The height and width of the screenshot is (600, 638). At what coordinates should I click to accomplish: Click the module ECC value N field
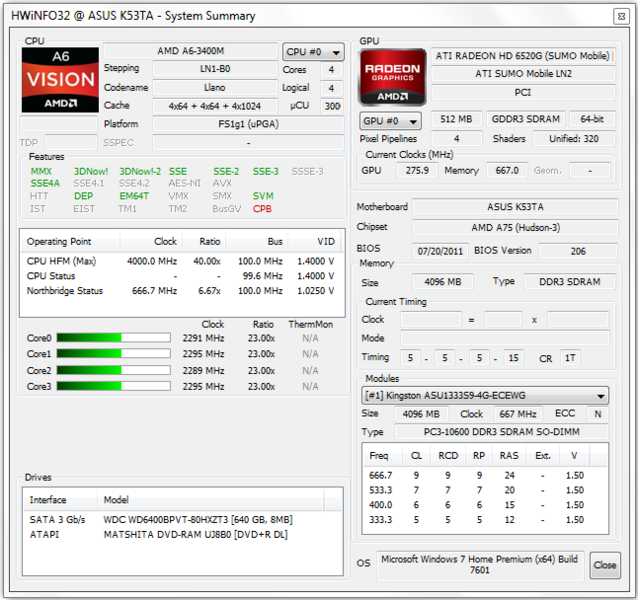[x=598, y=414]
